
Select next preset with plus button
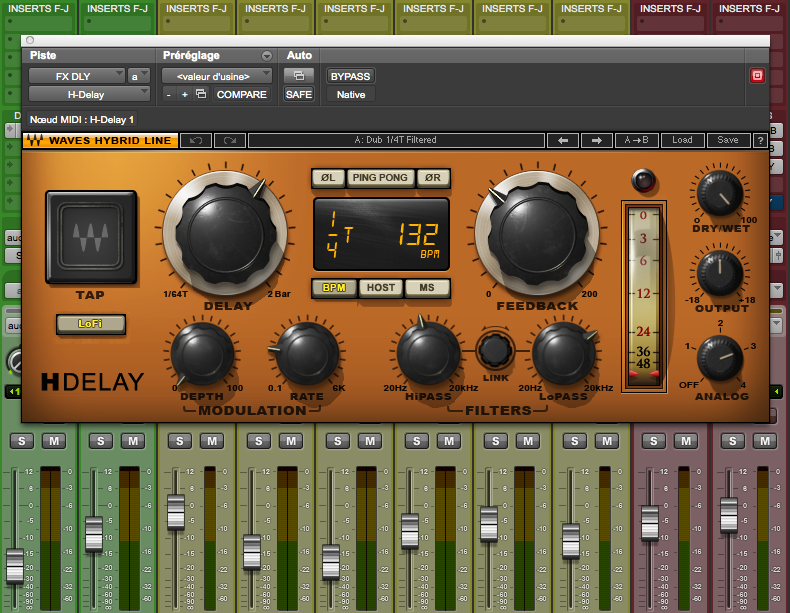[185, 95]
